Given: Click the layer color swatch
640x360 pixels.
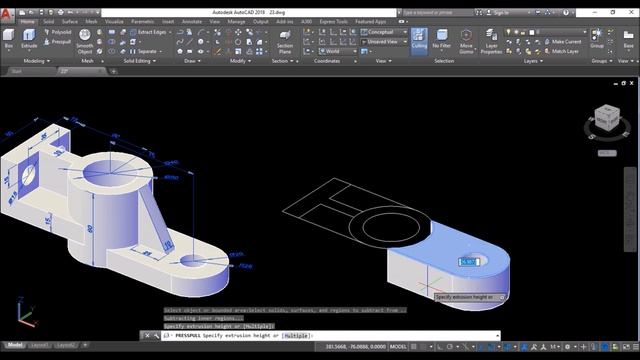Looking at the screenshot, I should (x=531, y=32).
